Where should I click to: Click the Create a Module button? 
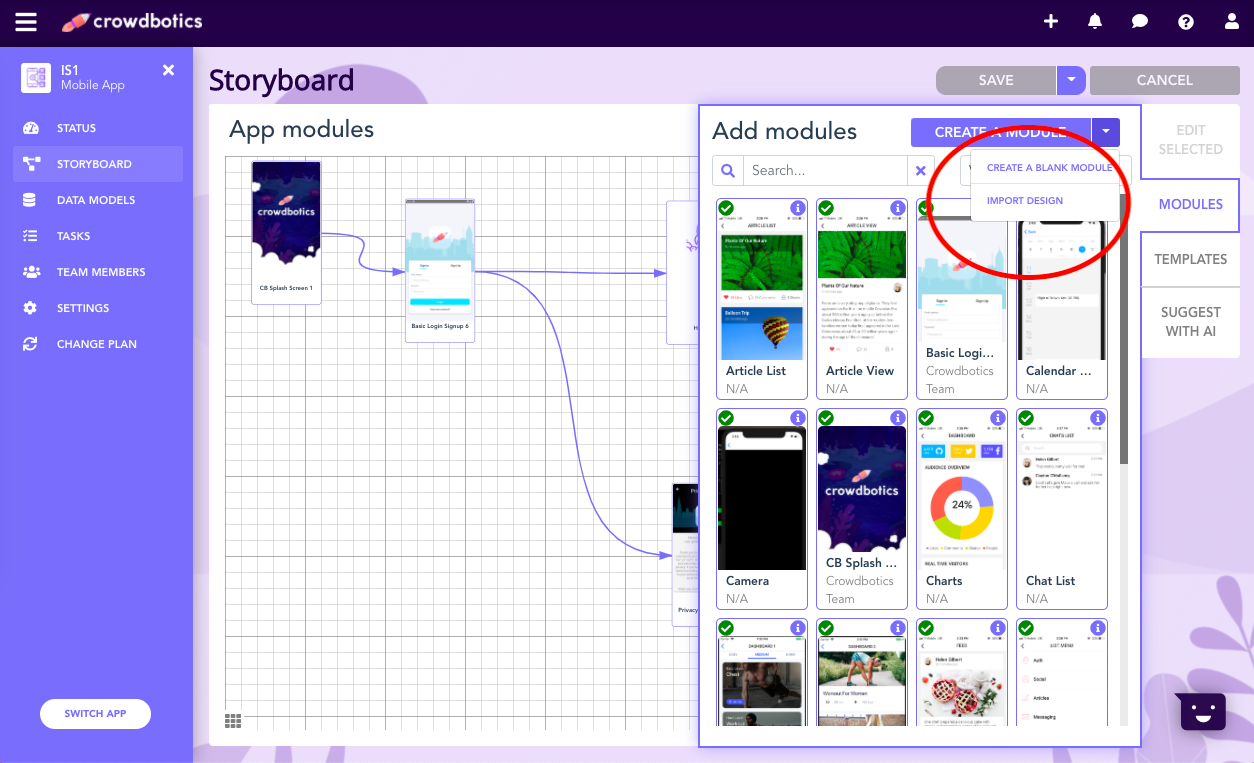[x=1001, y=132]
